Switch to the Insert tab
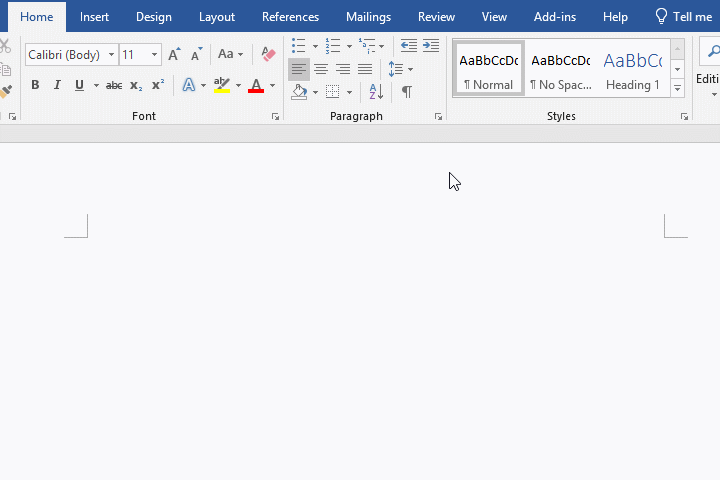This screenshot has width=720, height=480. tap(94, 17)
